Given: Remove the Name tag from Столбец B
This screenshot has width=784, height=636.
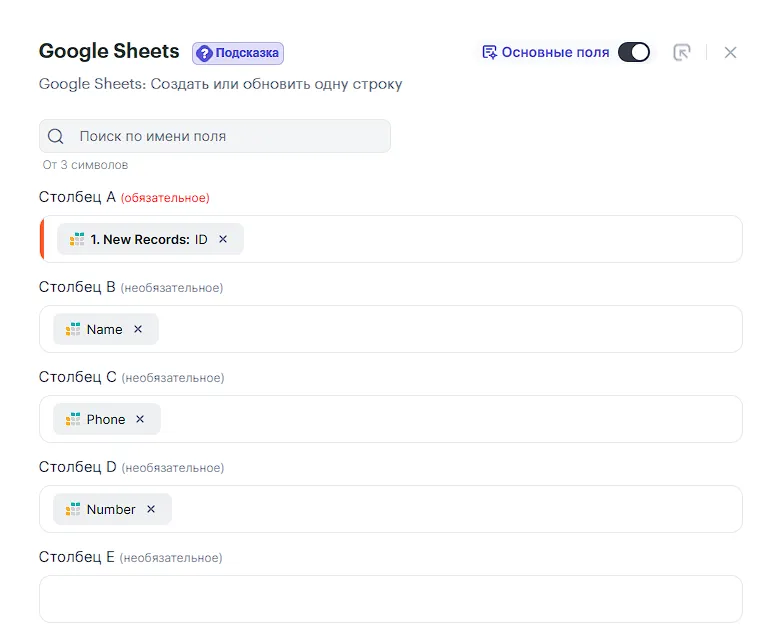Looking at the screenshot, I should click(x=138, y=330).
